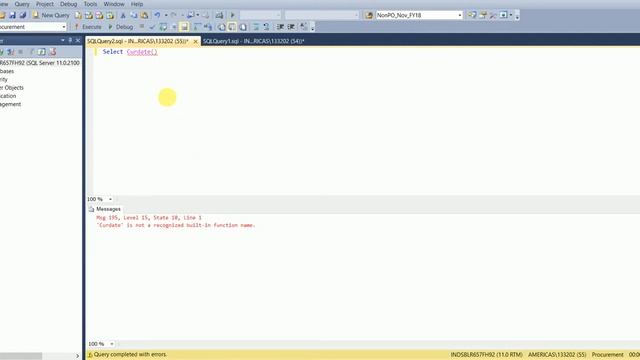Open the Window menu
Viewport: 640px width, 360px height.
[x=114, y=4]
